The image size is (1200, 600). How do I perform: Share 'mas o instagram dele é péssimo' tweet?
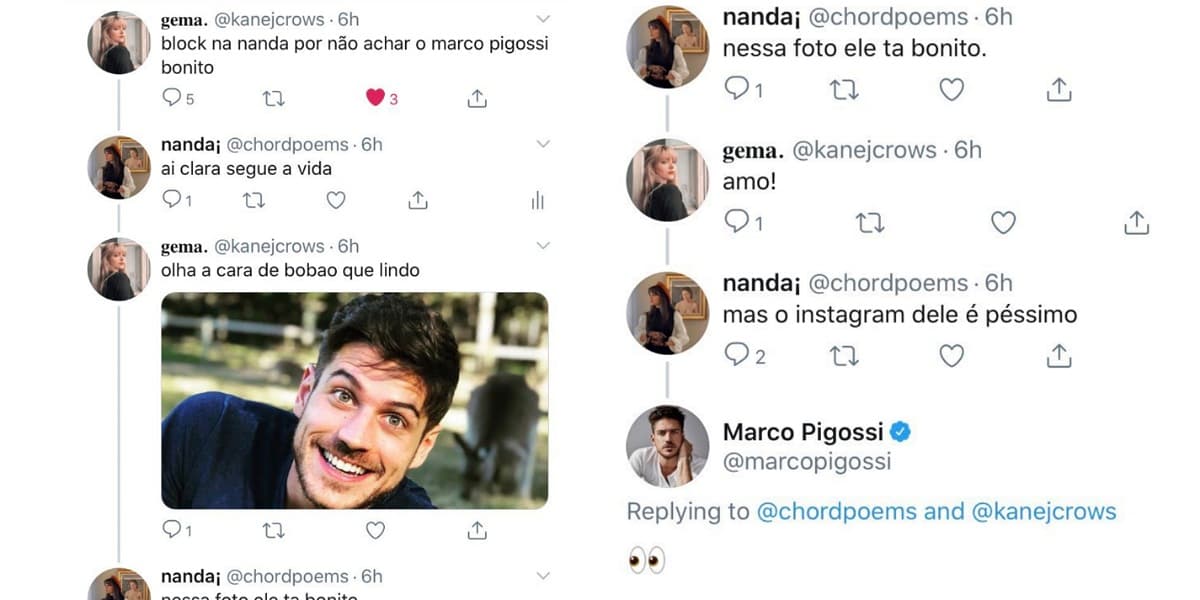[1059, 355]
